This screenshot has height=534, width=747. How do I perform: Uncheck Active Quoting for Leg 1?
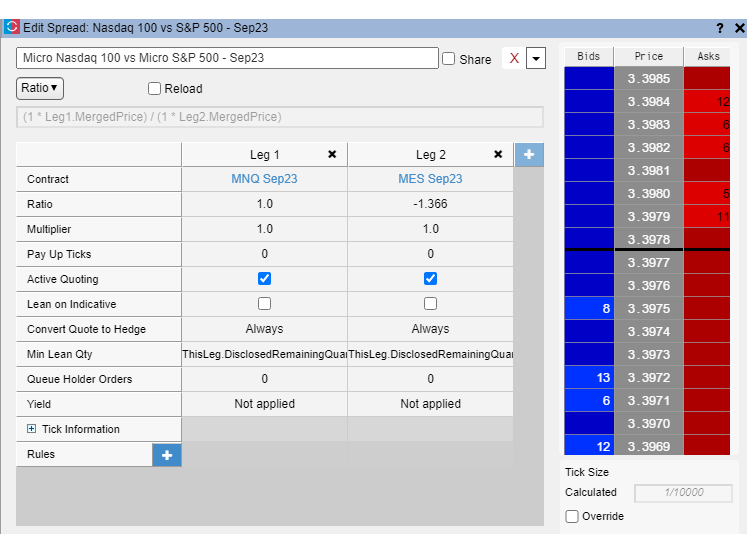(x=264, y=279)
